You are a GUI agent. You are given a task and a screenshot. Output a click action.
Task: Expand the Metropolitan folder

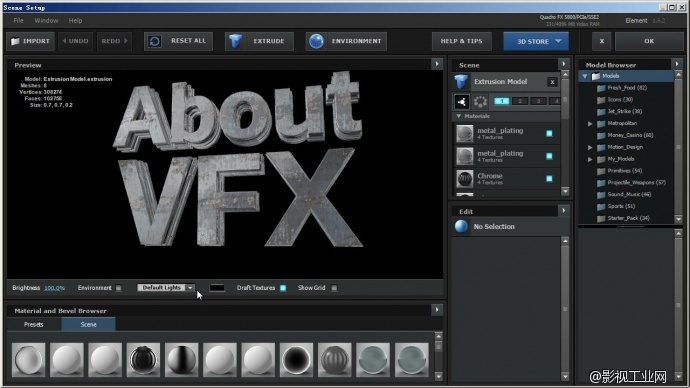590,124
